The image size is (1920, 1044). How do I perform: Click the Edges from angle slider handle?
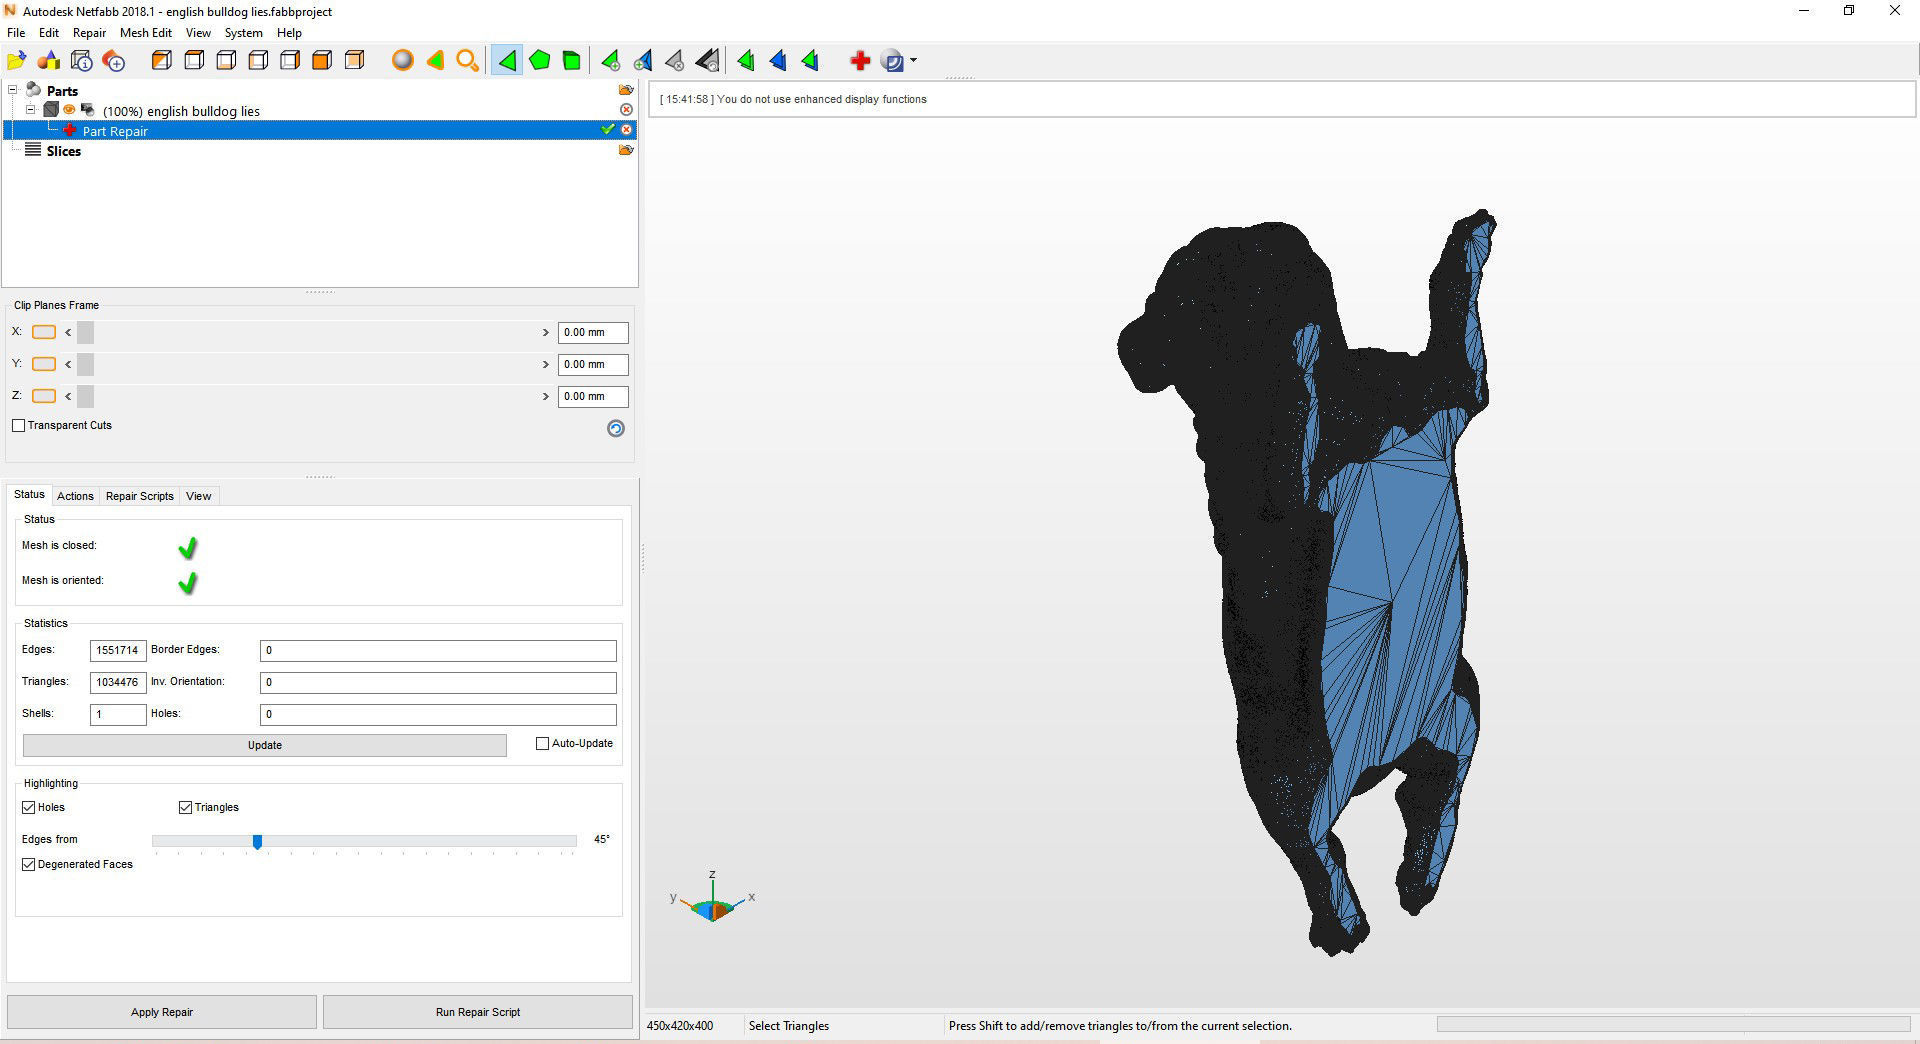pos(257,842)
